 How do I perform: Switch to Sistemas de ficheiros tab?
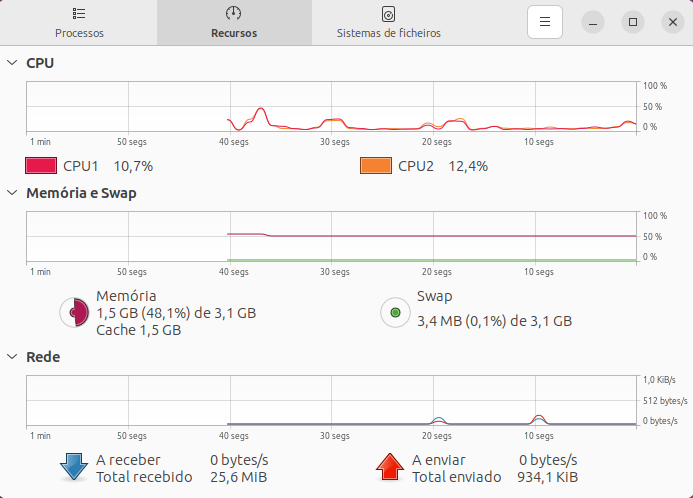(x=388, y=23)
